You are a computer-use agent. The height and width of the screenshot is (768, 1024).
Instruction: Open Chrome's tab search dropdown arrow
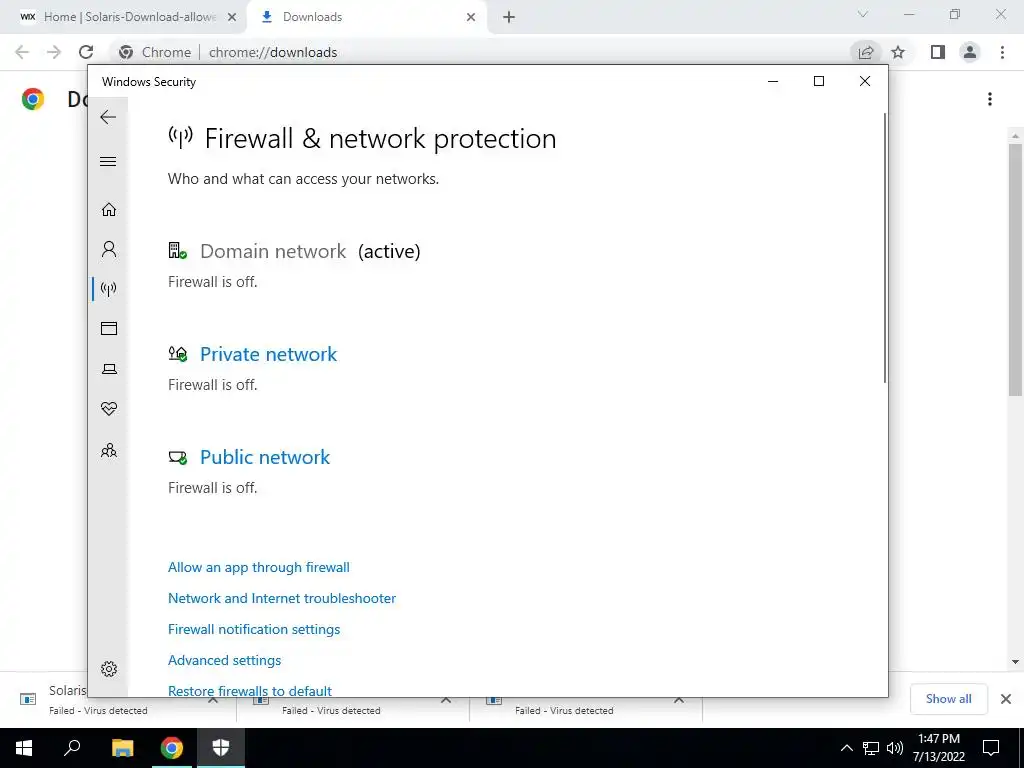pyautogui.click(x=864, y=16)
